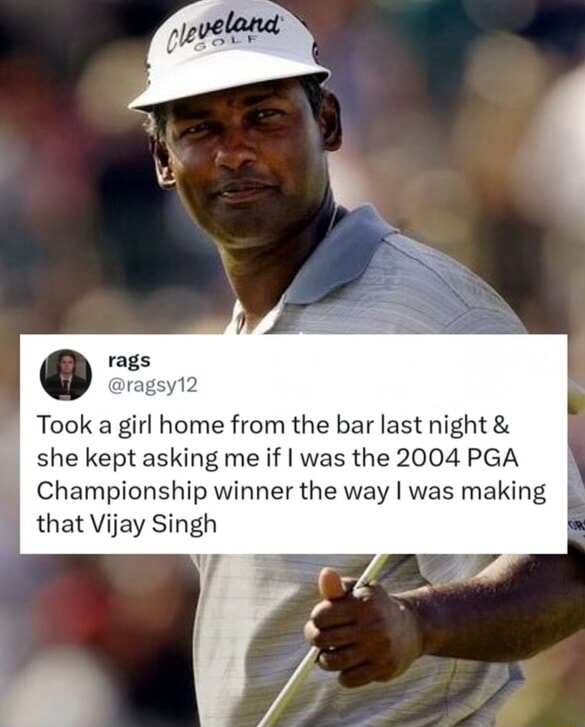Screen dimensions: 585x727
Task: Open the @ragsy12 handle
Action: [x=153, y=385]
